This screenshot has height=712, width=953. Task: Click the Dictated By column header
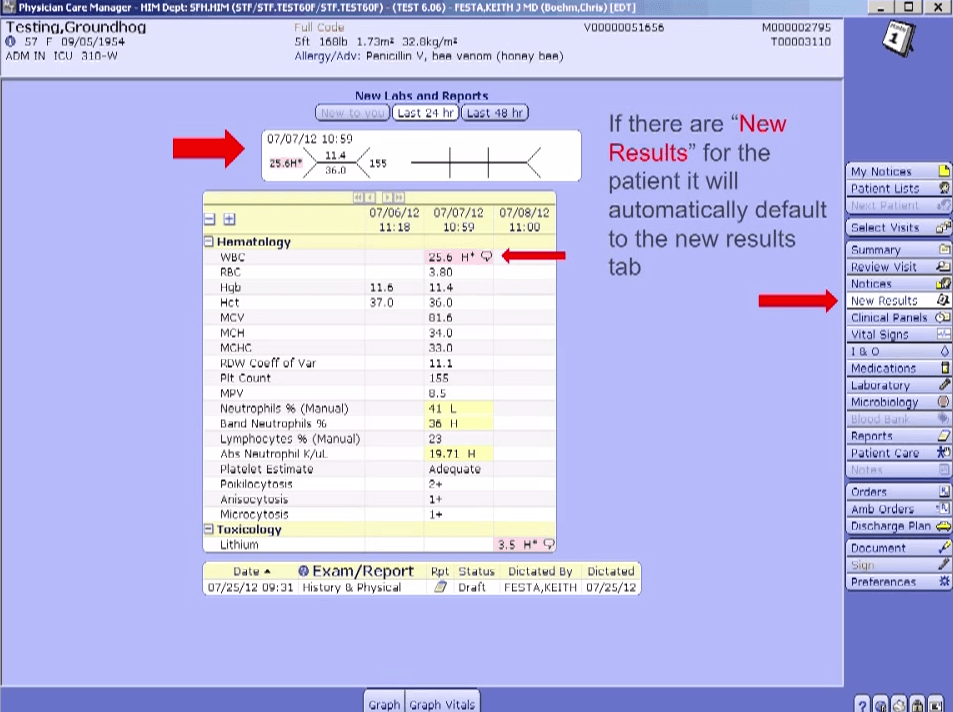540,572
